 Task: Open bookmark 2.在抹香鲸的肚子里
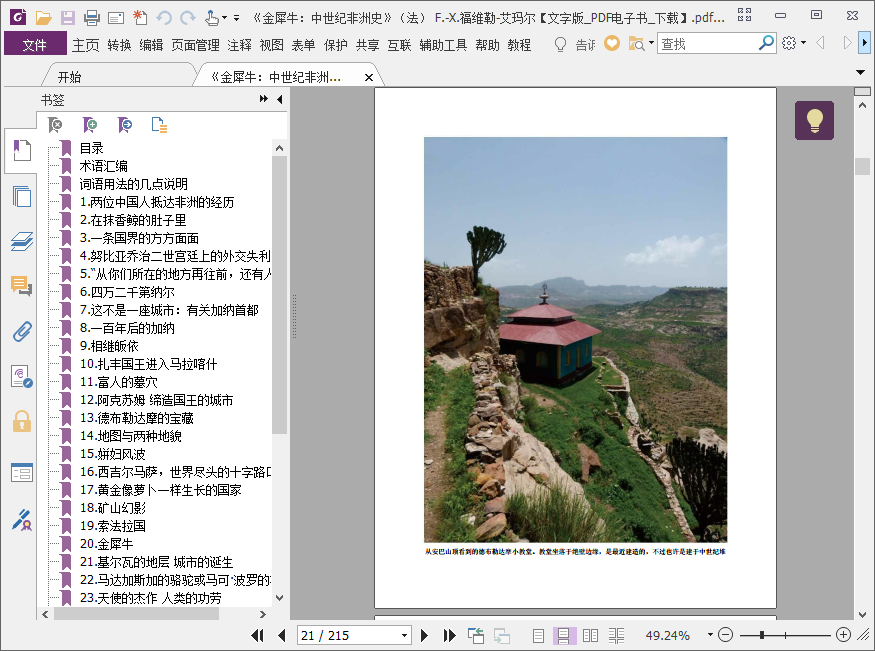[133, 220]
